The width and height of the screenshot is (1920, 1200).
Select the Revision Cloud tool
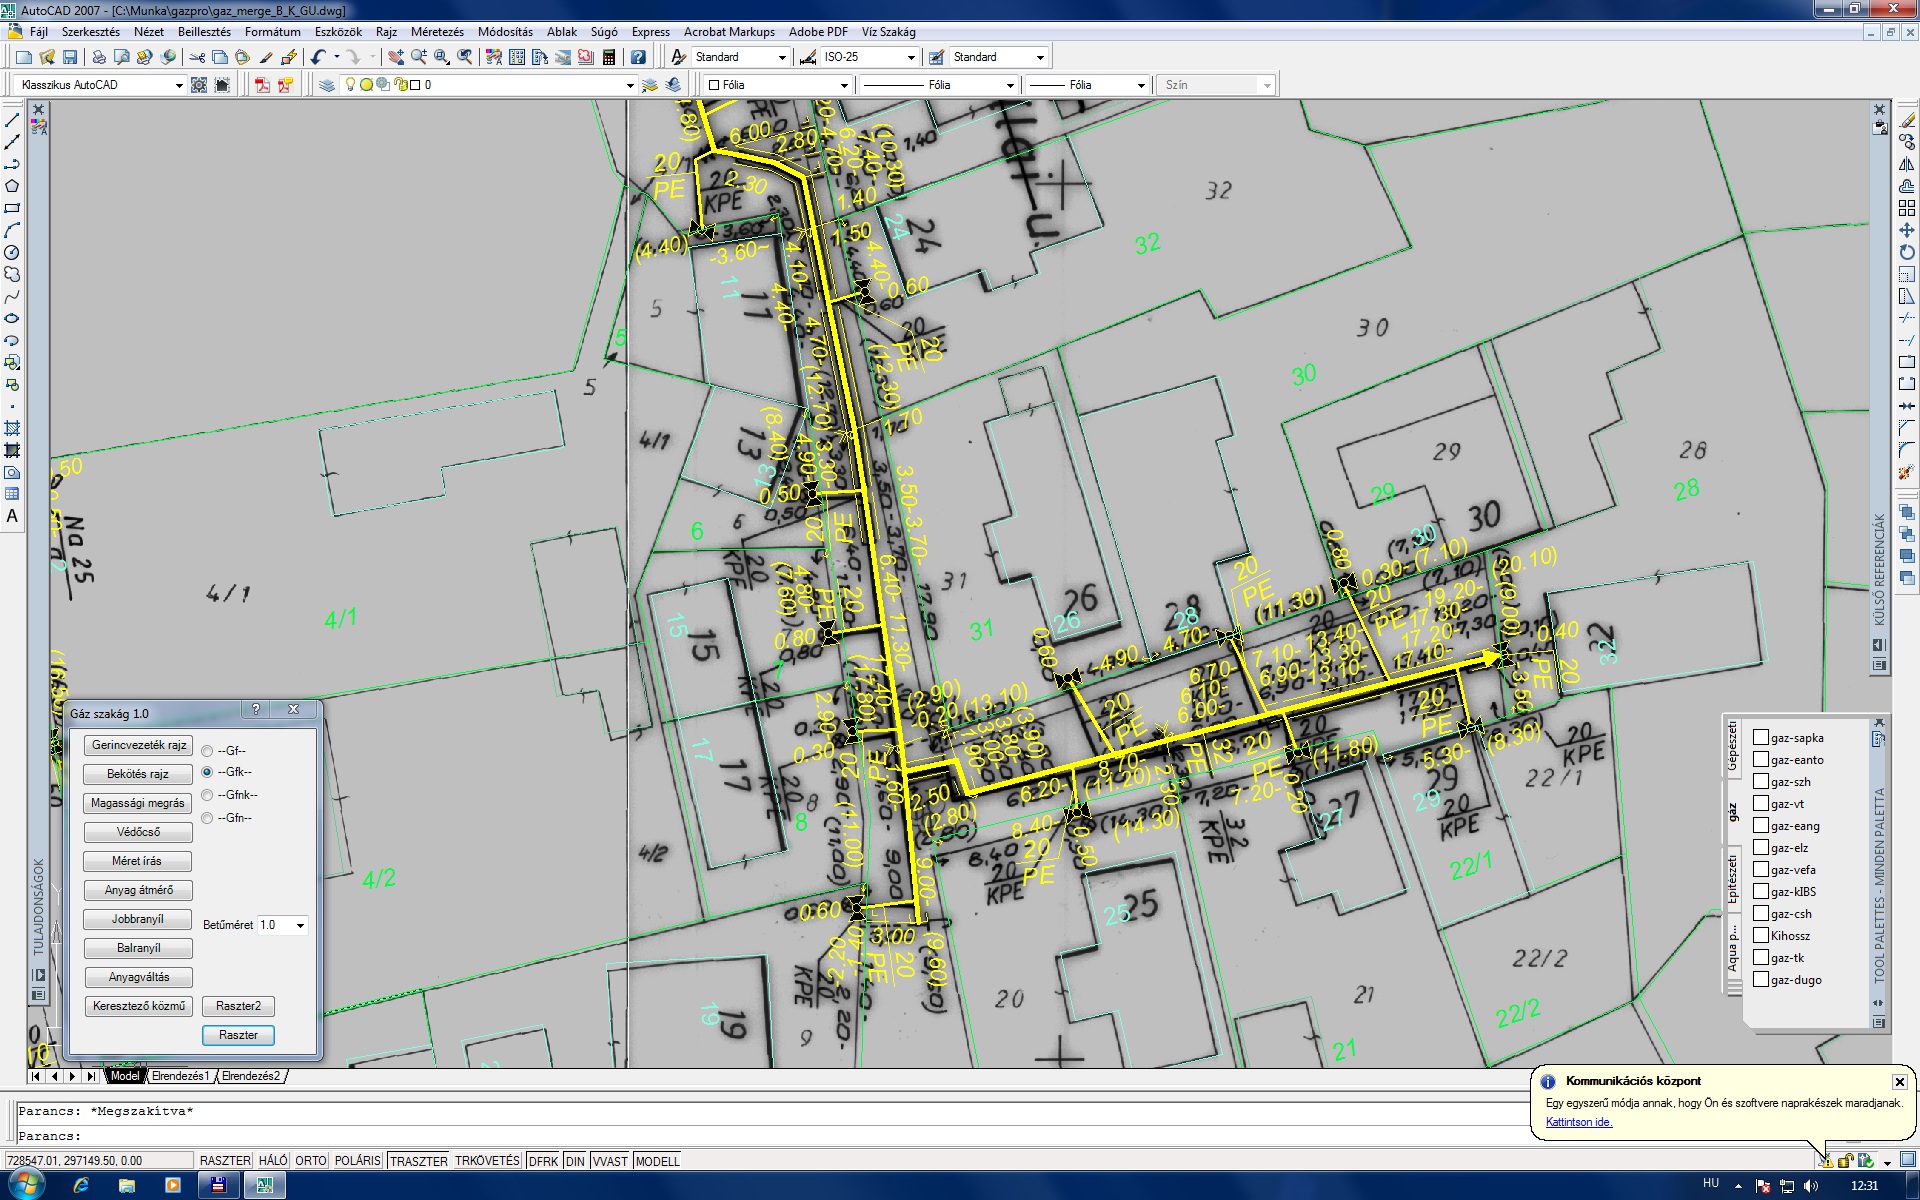click(12, 274)
